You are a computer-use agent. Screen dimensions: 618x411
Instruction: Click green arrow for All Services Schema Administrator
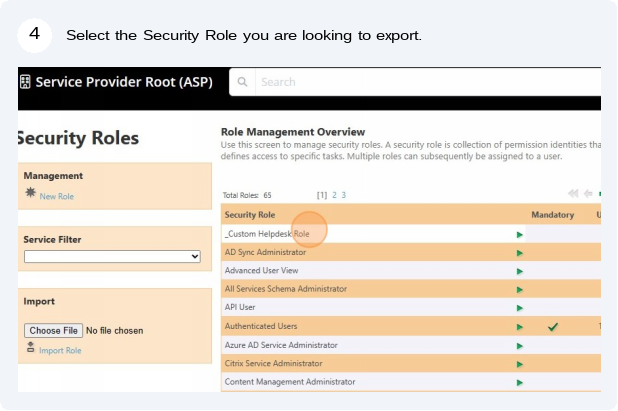tap(519, 290)
